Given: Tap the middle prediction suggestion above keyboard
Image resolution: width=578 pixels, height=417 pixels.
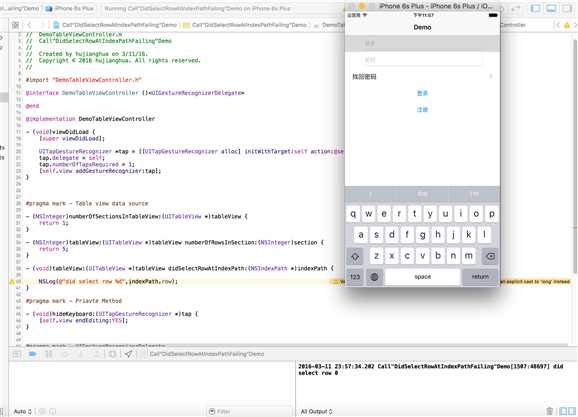Looking at the screenshot, I should click(422, 194).
